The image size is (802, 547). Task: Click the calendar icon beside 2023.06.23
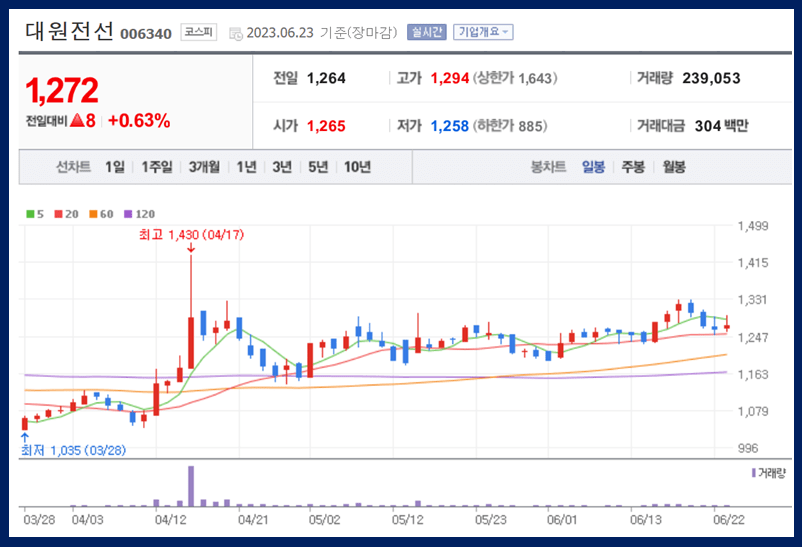(236, 34)
